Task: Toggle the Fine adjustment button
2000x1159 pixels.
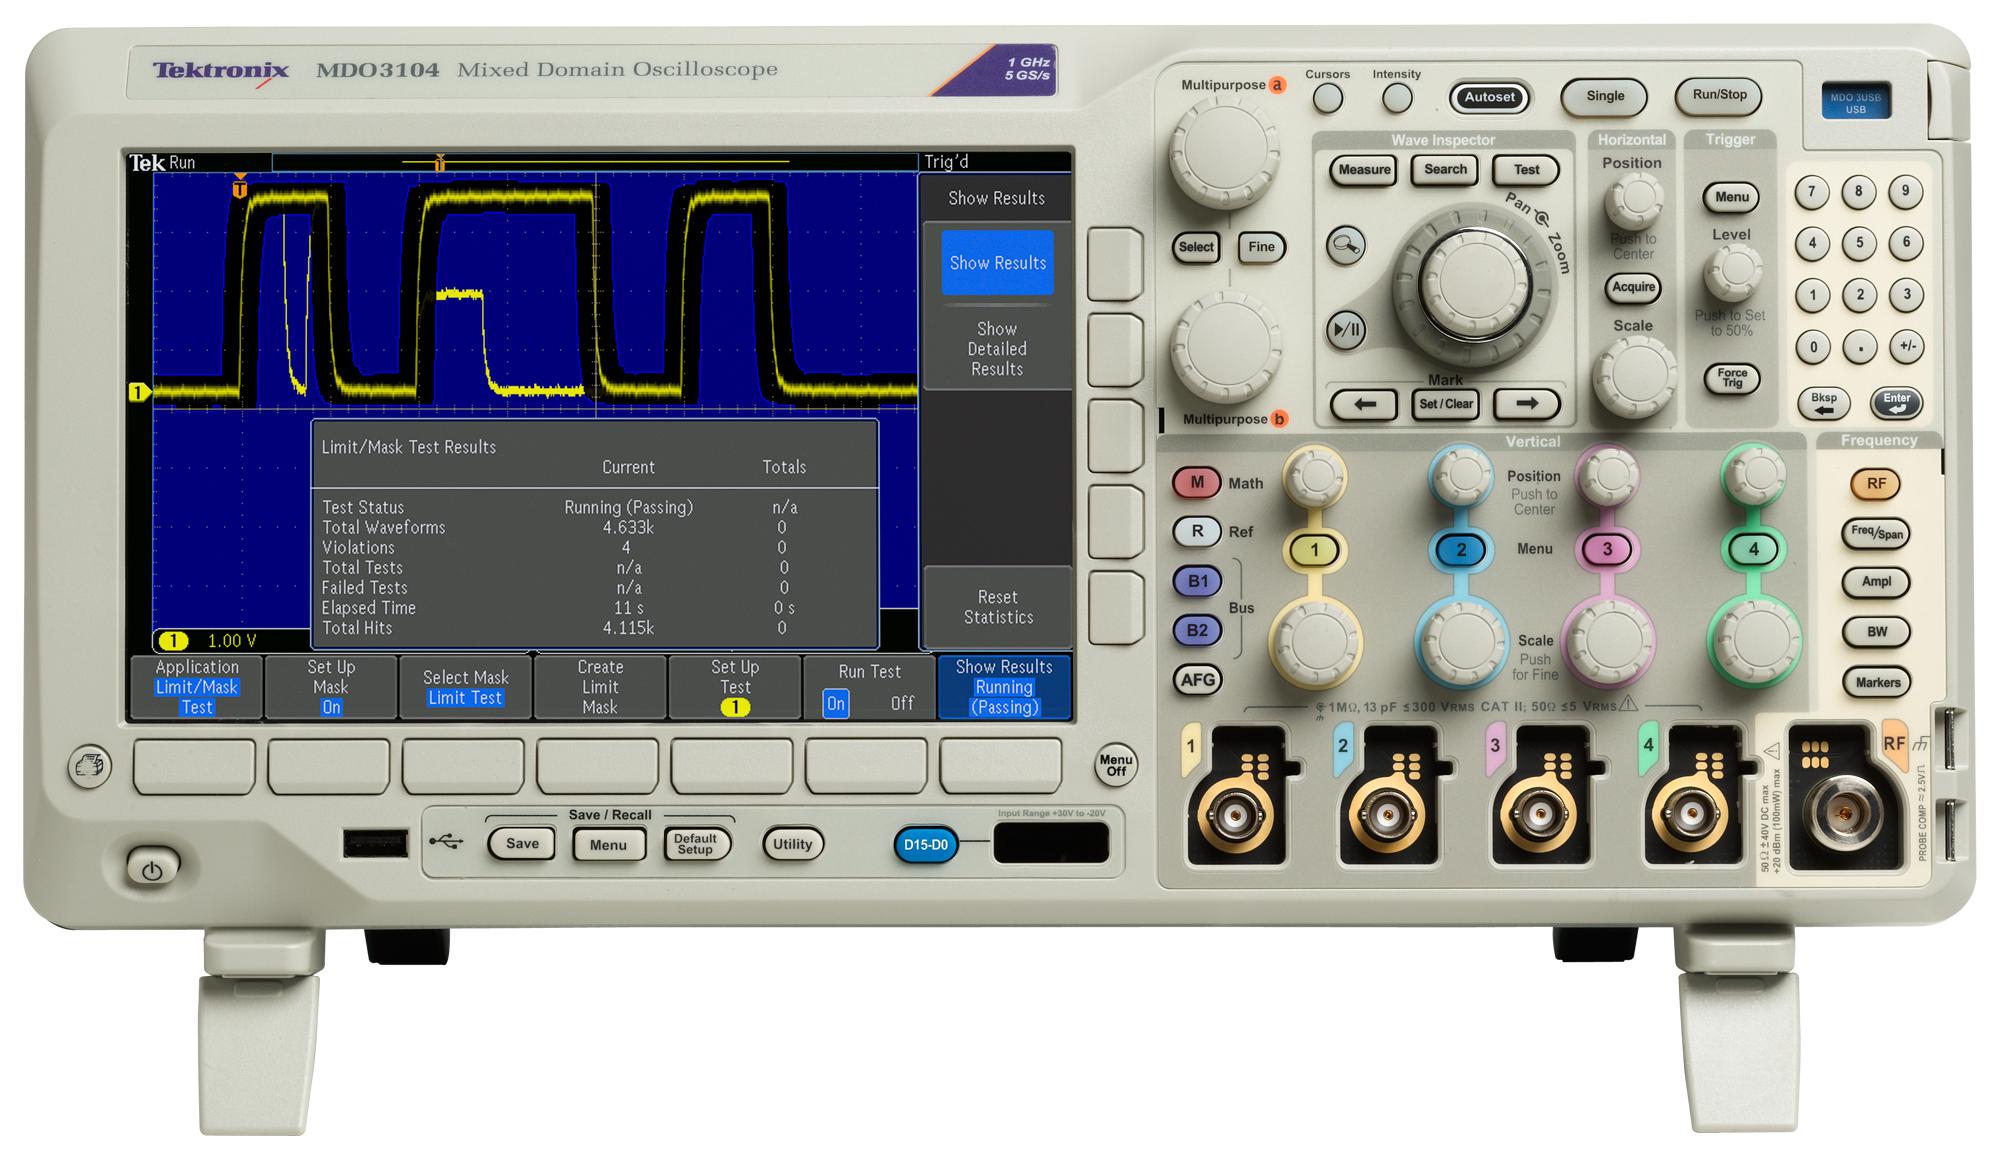Action: click(x=1261, y=247)
